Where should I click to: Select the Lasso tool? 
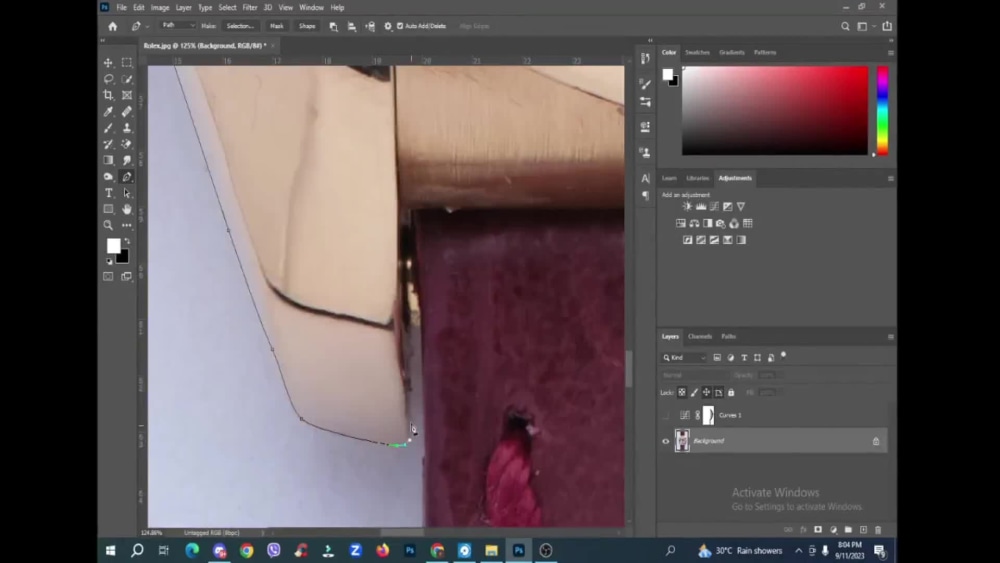pos(108,79)
